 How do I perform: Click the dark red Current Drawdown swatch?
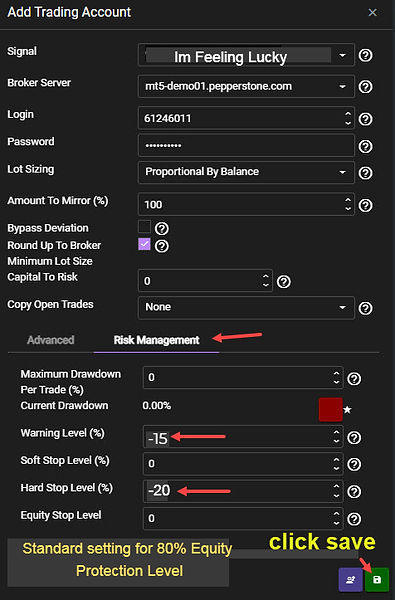click(330, 409)
